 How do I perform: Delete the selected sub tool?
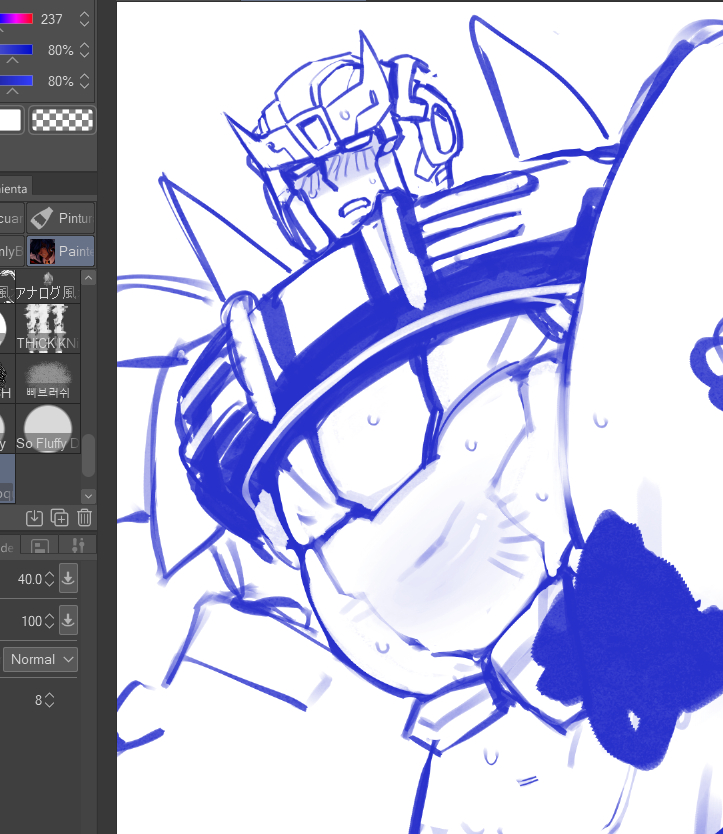[85, 517]
